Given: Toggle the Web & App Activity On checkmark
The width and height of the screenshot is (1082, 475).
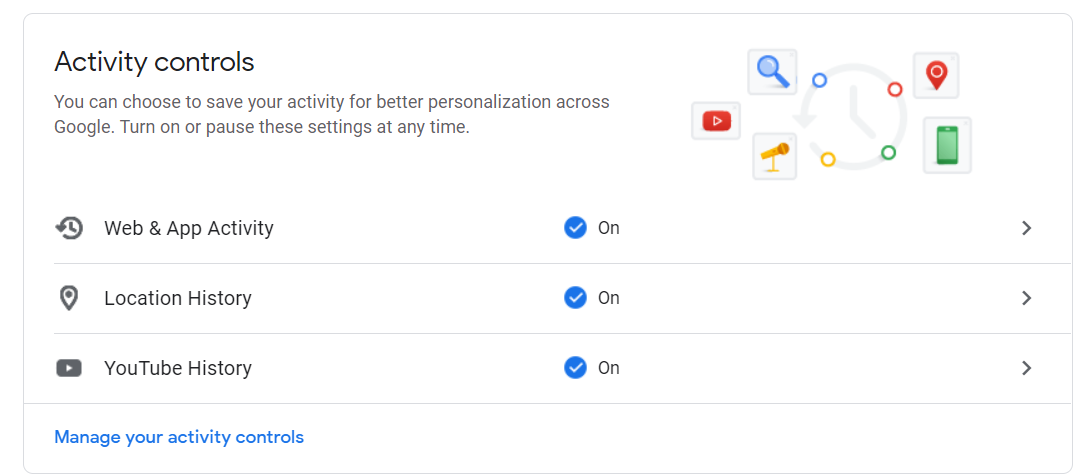Looking at the screenshot, I should (575, 228).
